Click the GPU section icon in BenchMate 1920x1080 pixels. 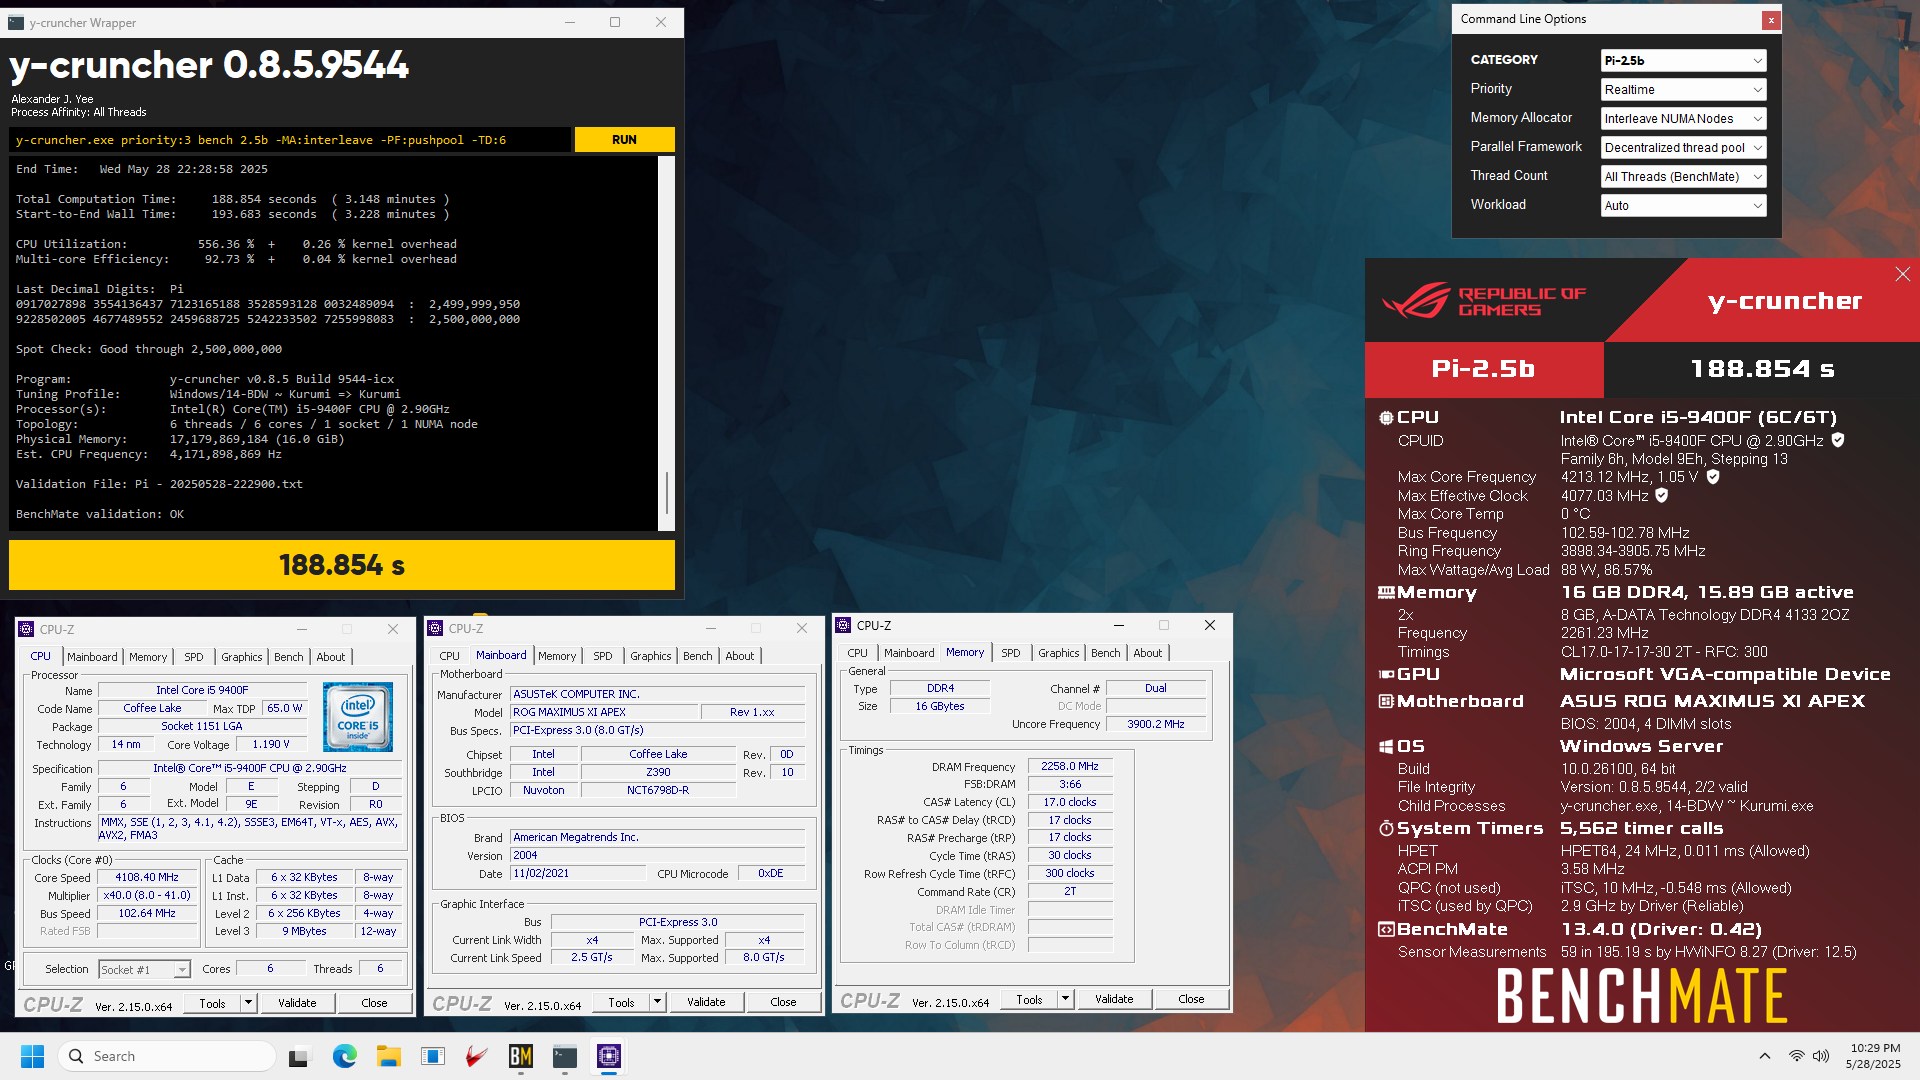(1386, 675)
